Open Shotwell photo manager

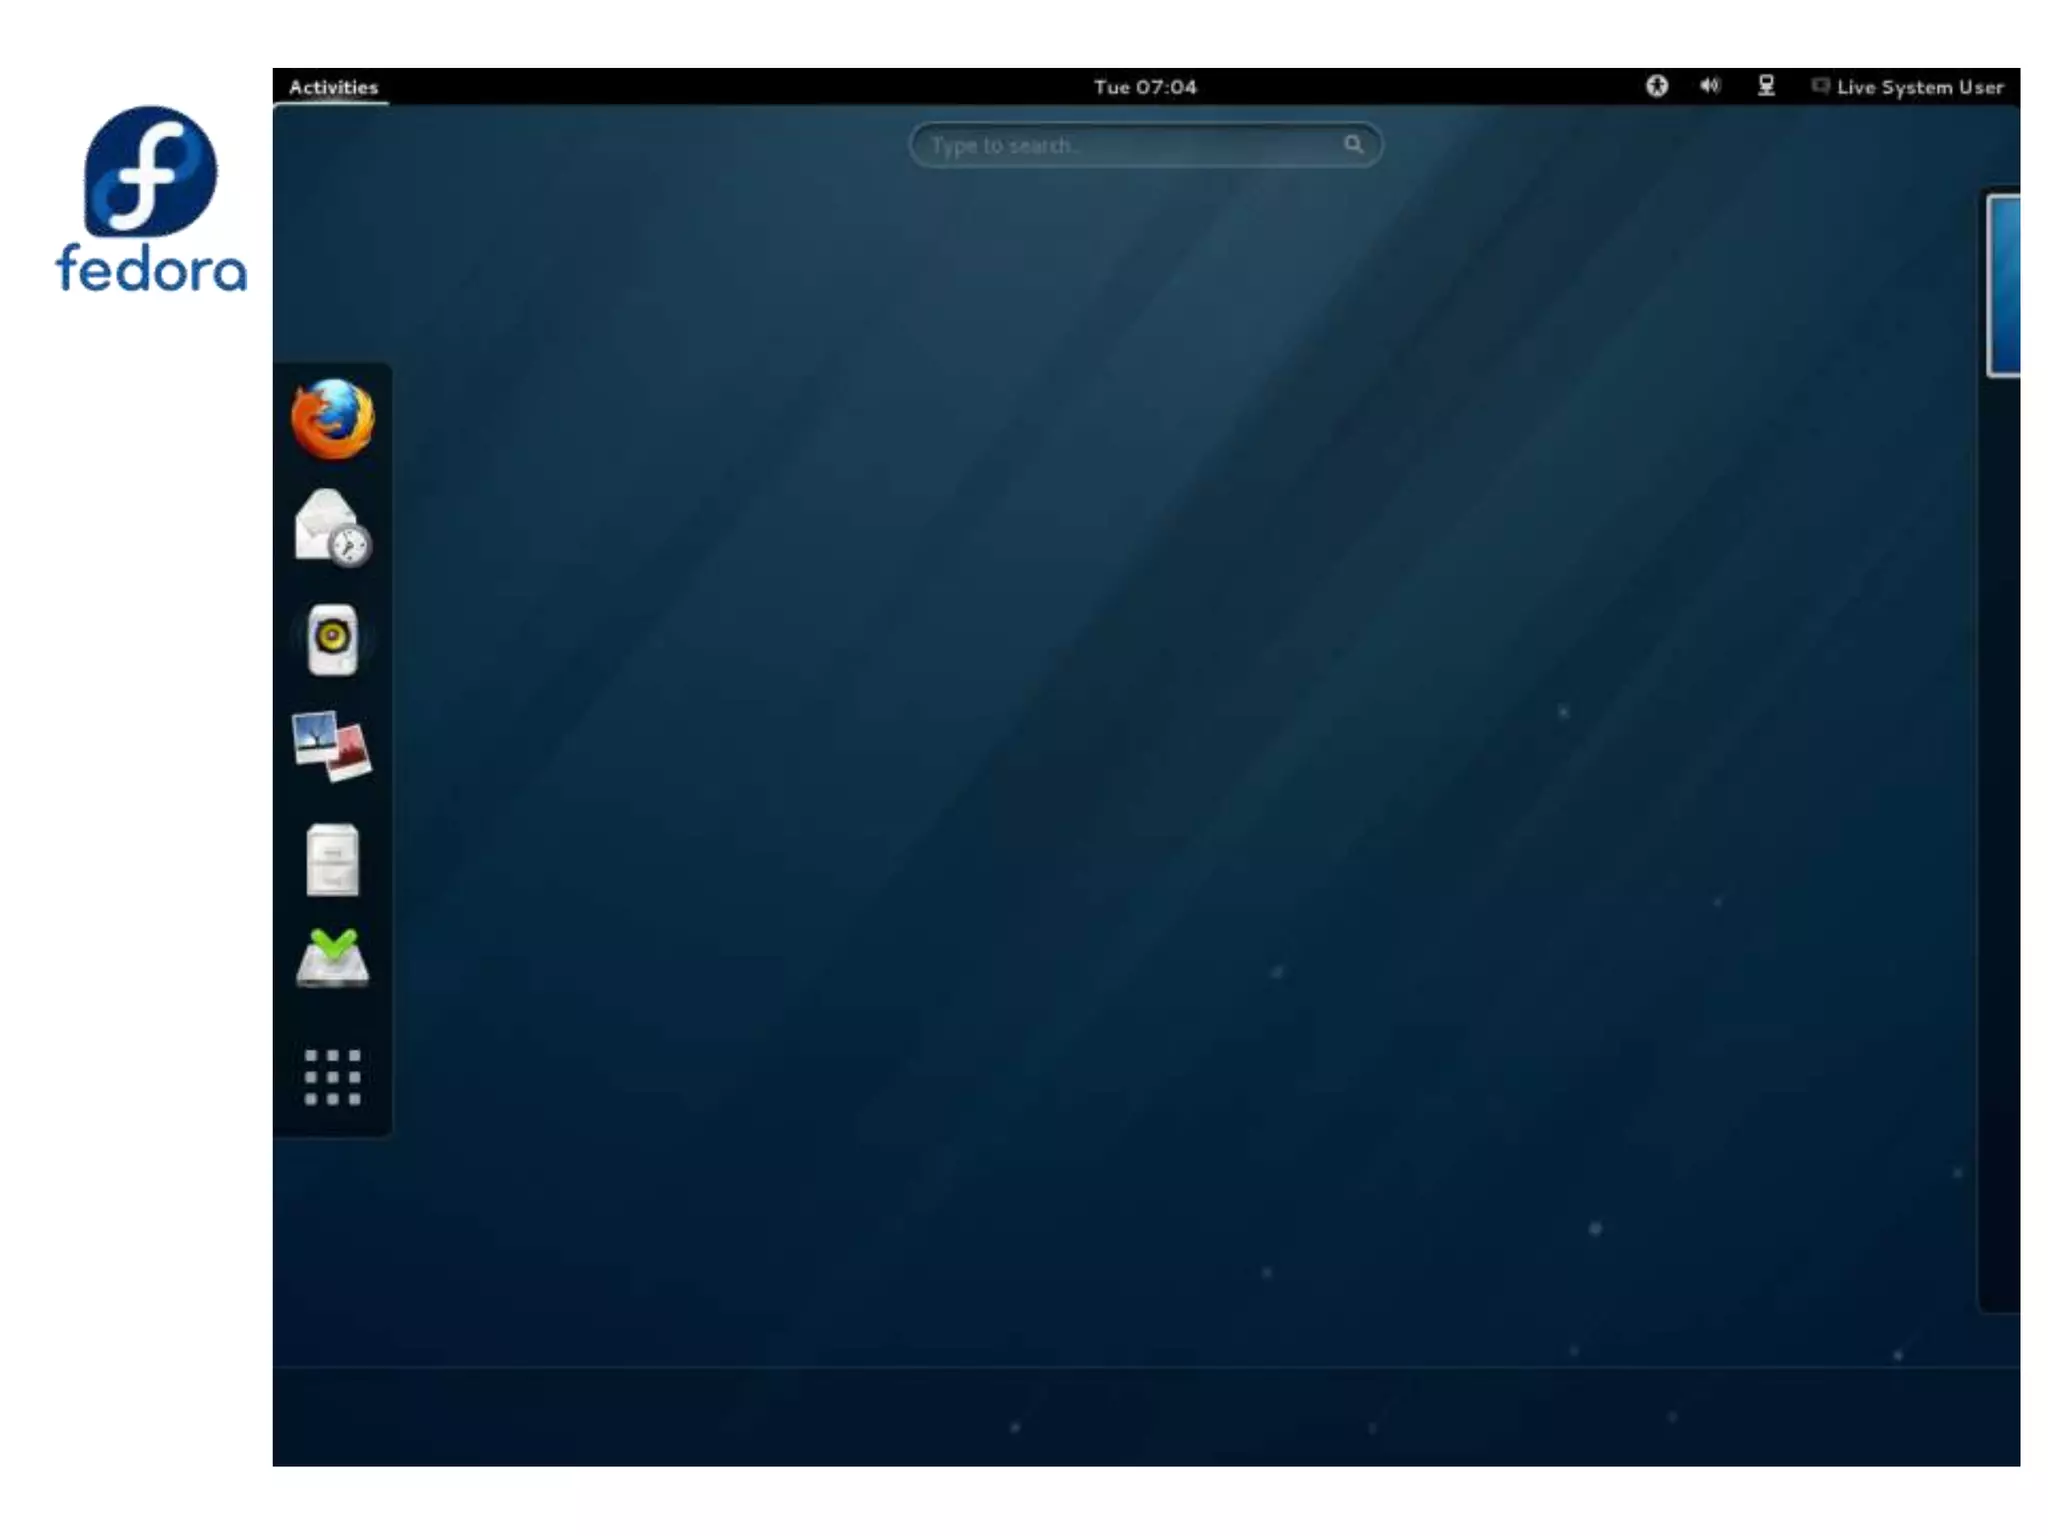[x=333, y=747]
